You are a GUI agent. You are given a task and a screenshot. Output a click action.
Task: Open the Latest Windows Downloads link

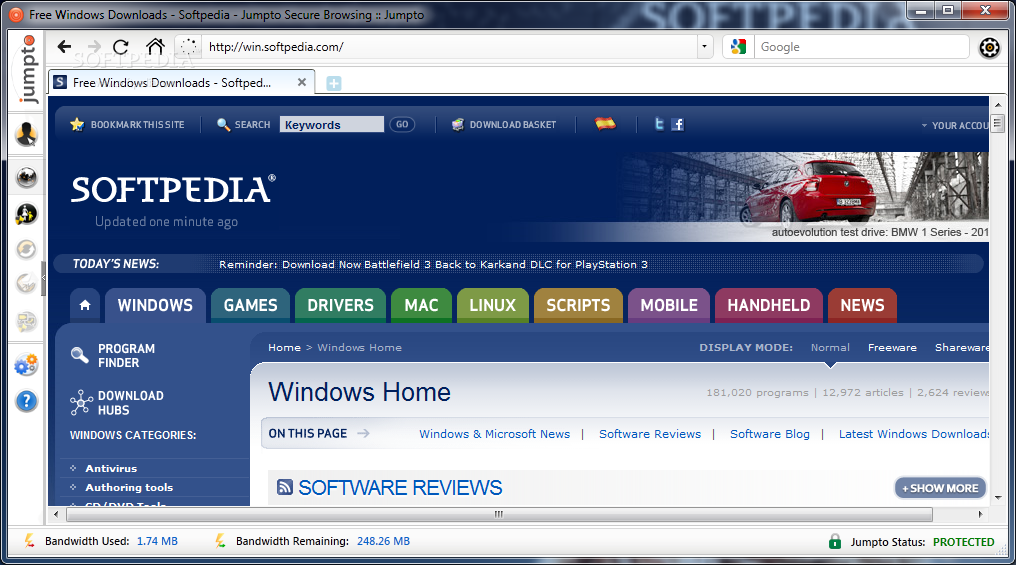tap(914, 434)
